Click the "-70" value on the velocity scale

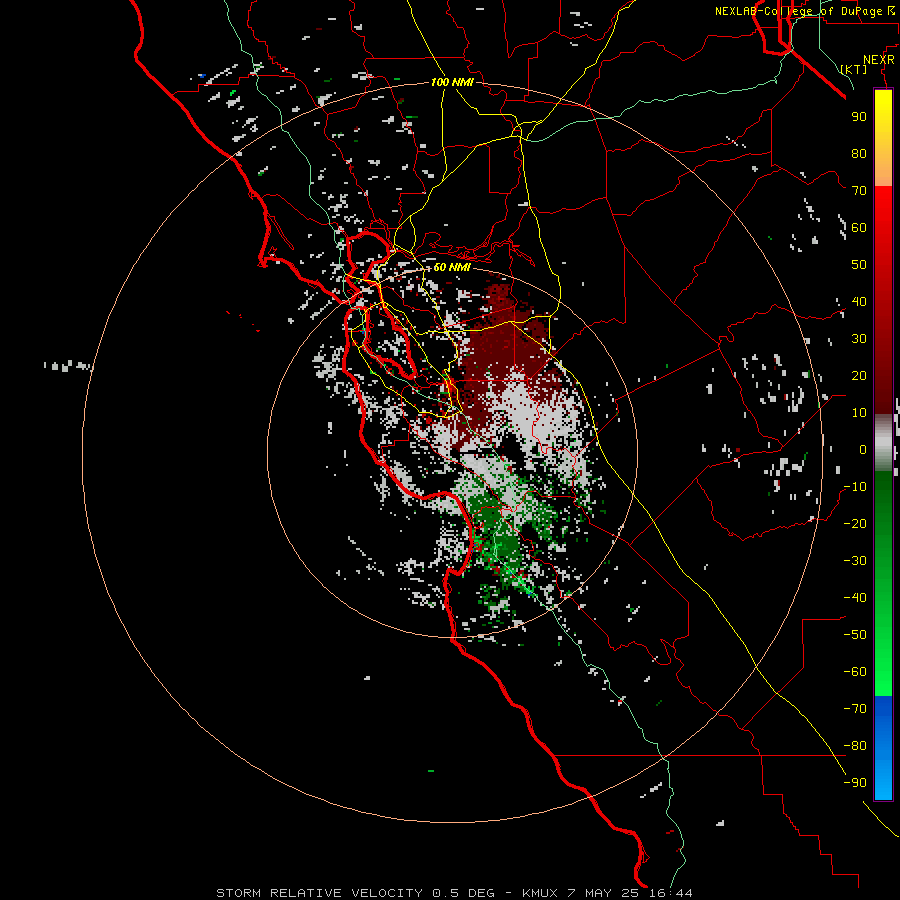(855, 708)
